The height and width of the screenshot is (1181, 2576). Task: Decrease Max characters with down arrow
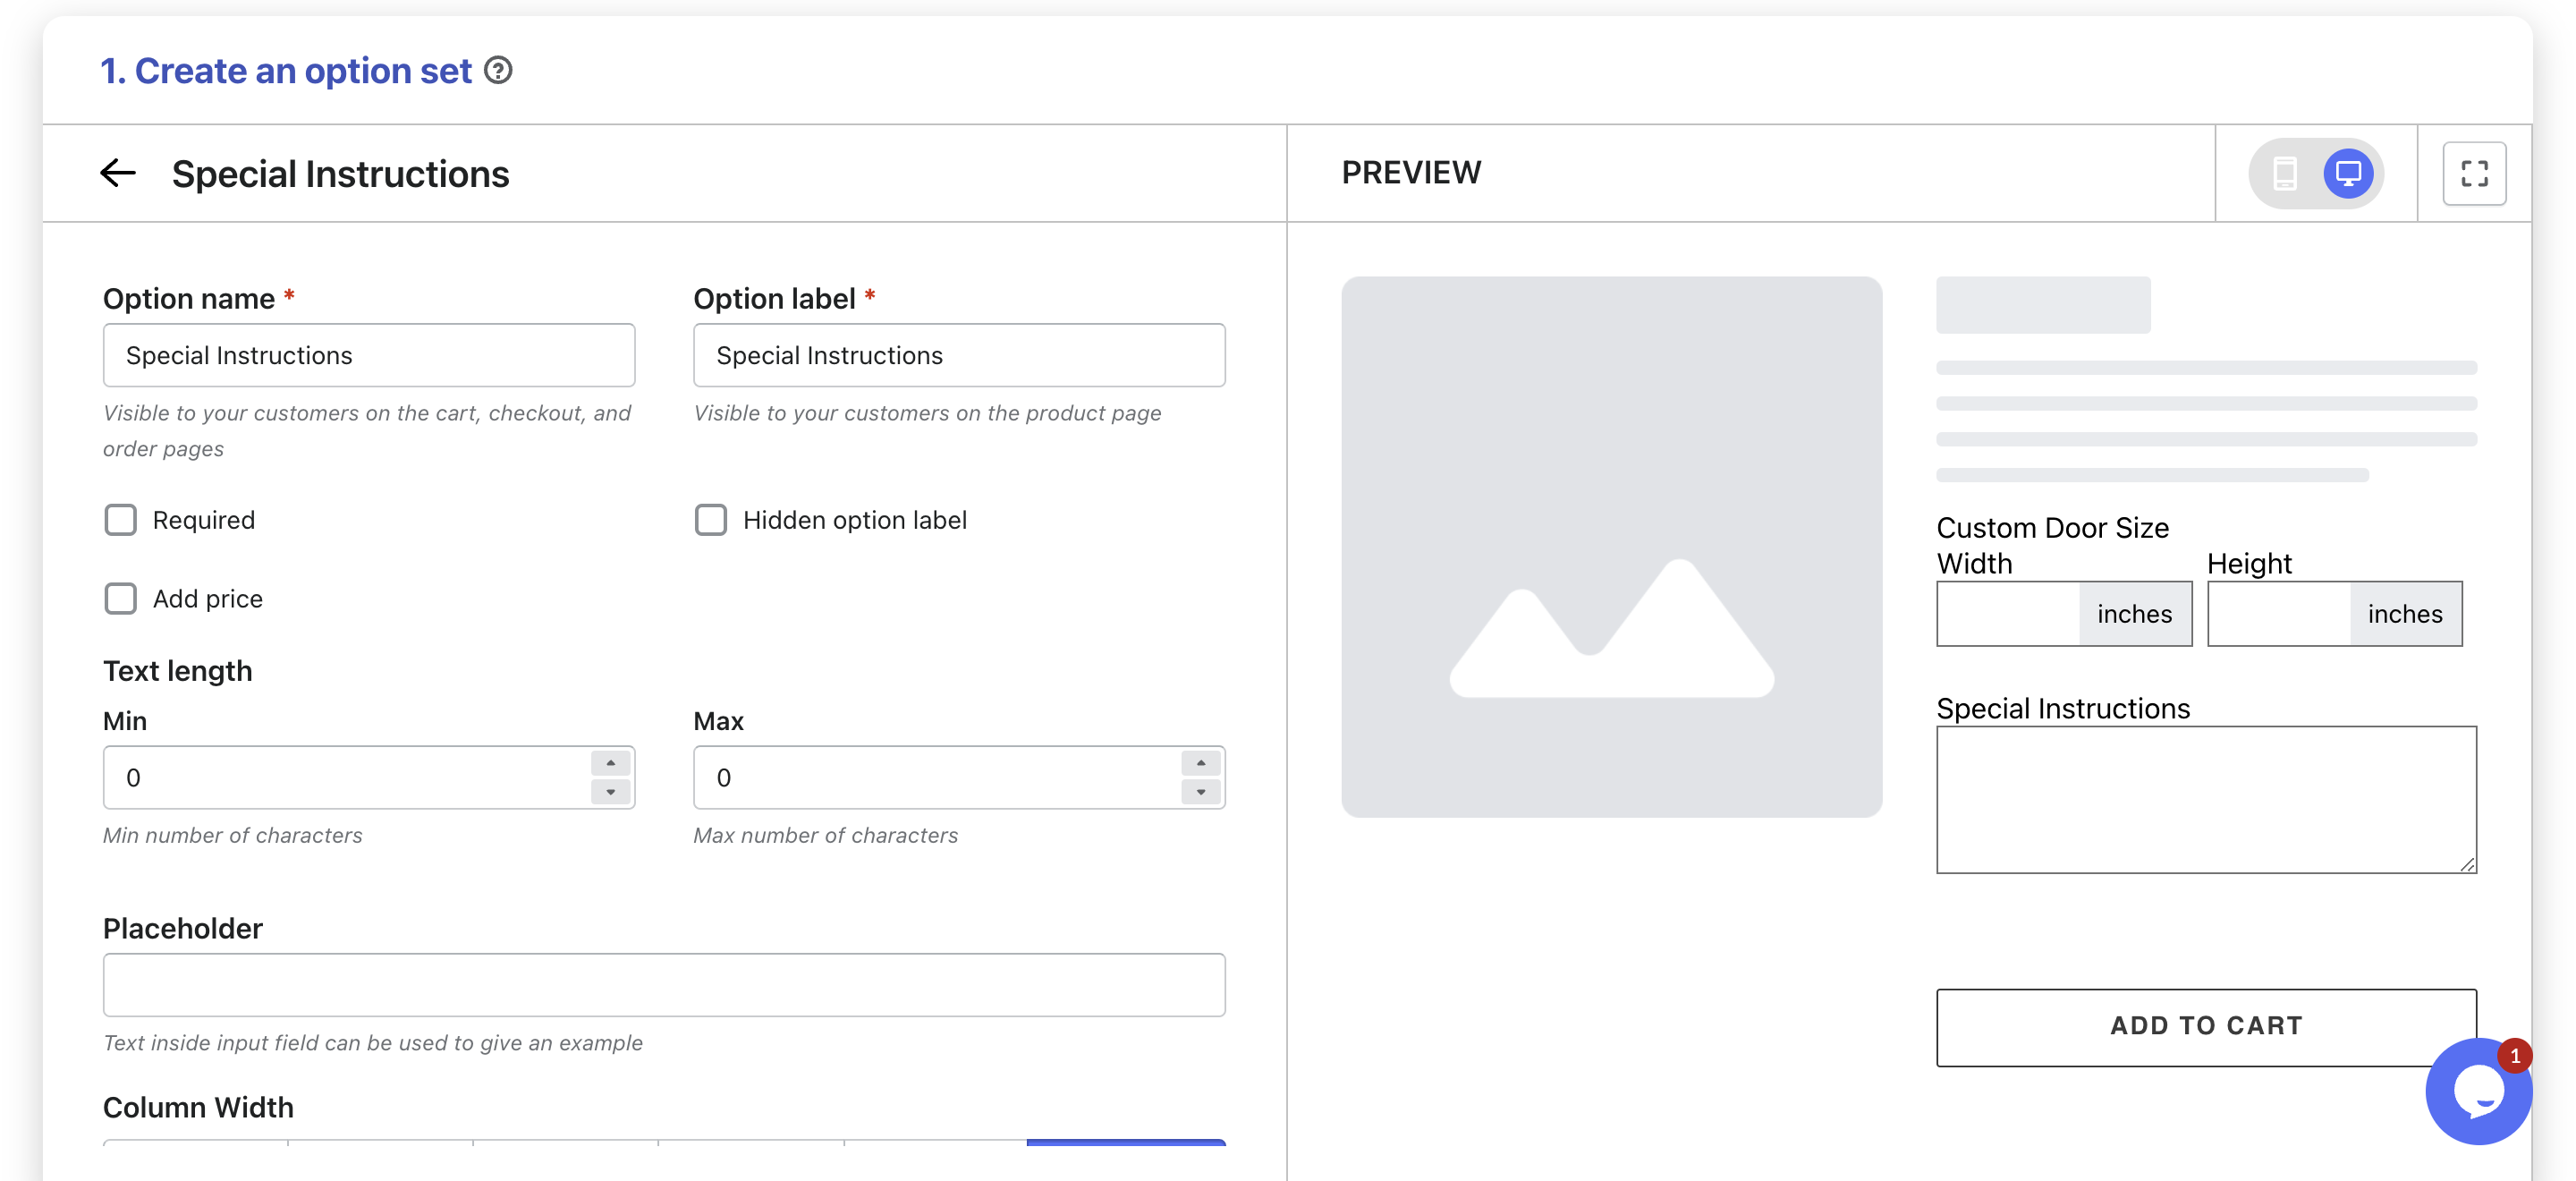(x=1200, y=792)
